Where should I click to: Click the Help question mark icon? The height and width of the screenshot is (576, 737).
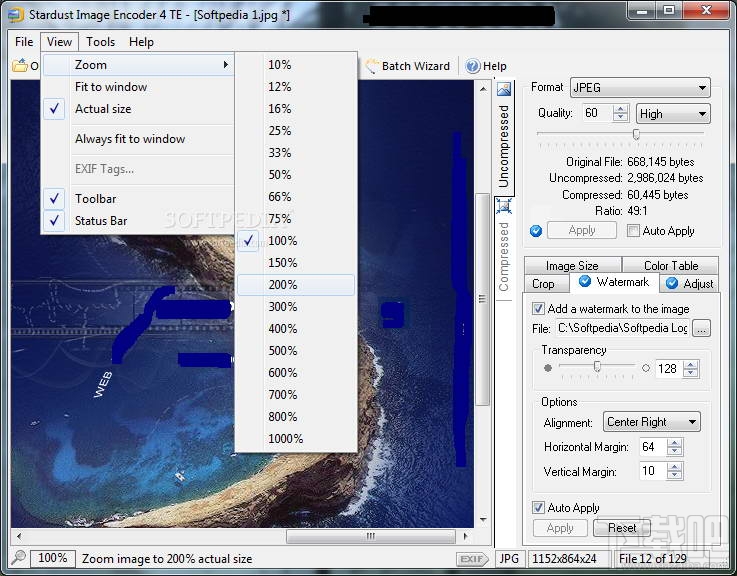[x=472, y=66]
